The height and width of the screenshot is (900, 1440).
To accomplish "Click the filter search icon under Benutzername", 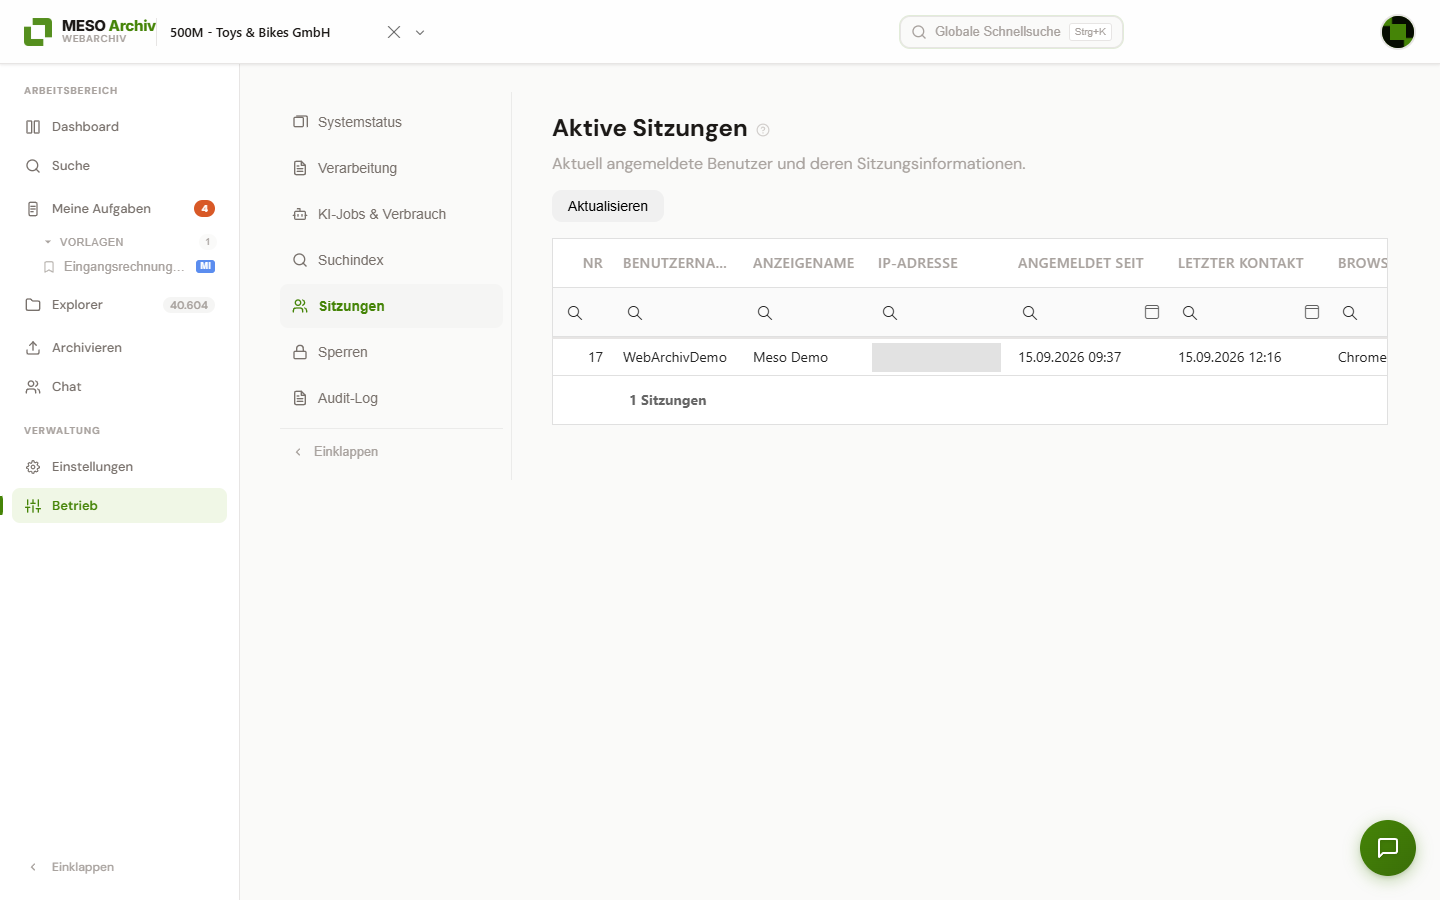I will (x=635, y=313).
